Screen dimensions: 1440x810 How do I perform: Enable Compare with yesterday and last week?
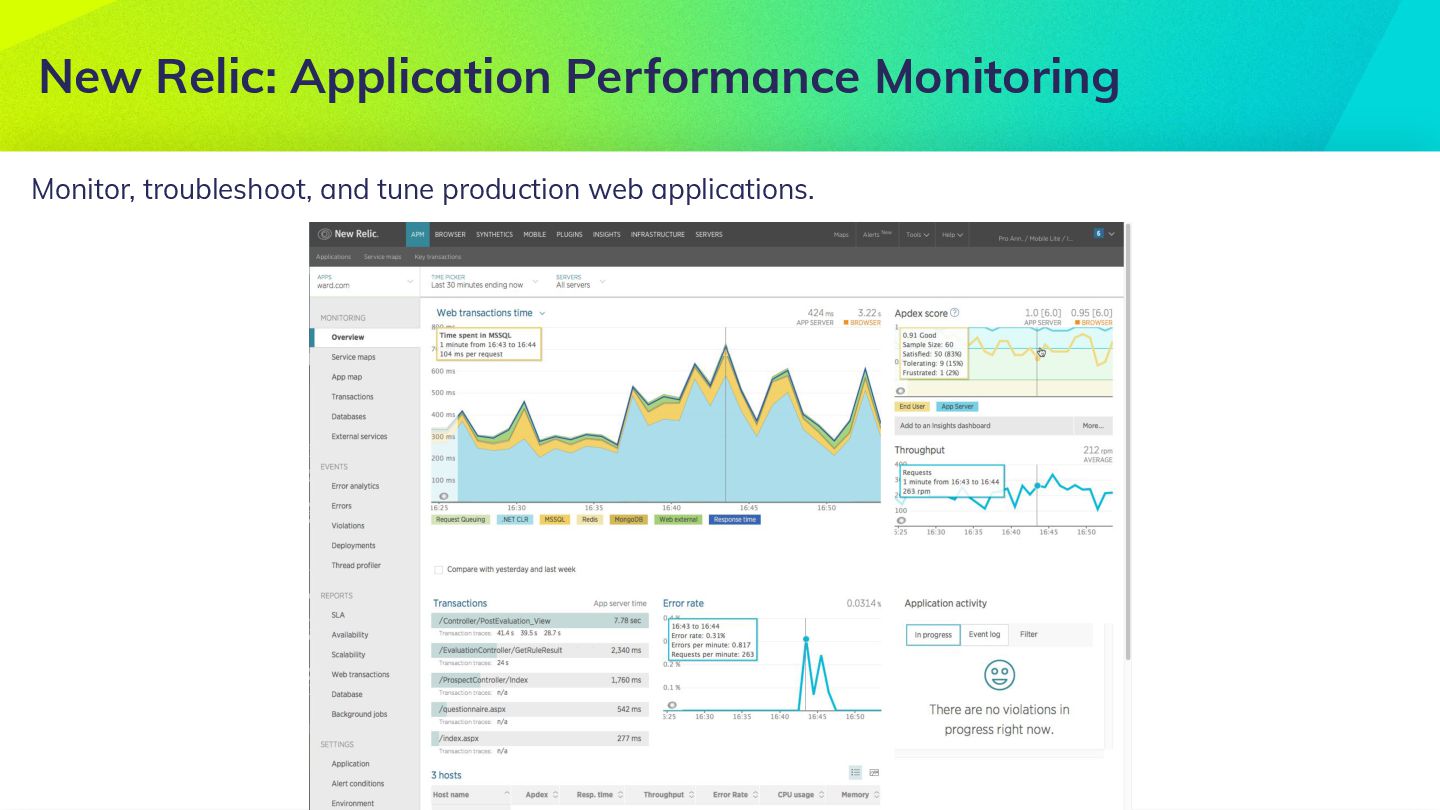(438, 570)
